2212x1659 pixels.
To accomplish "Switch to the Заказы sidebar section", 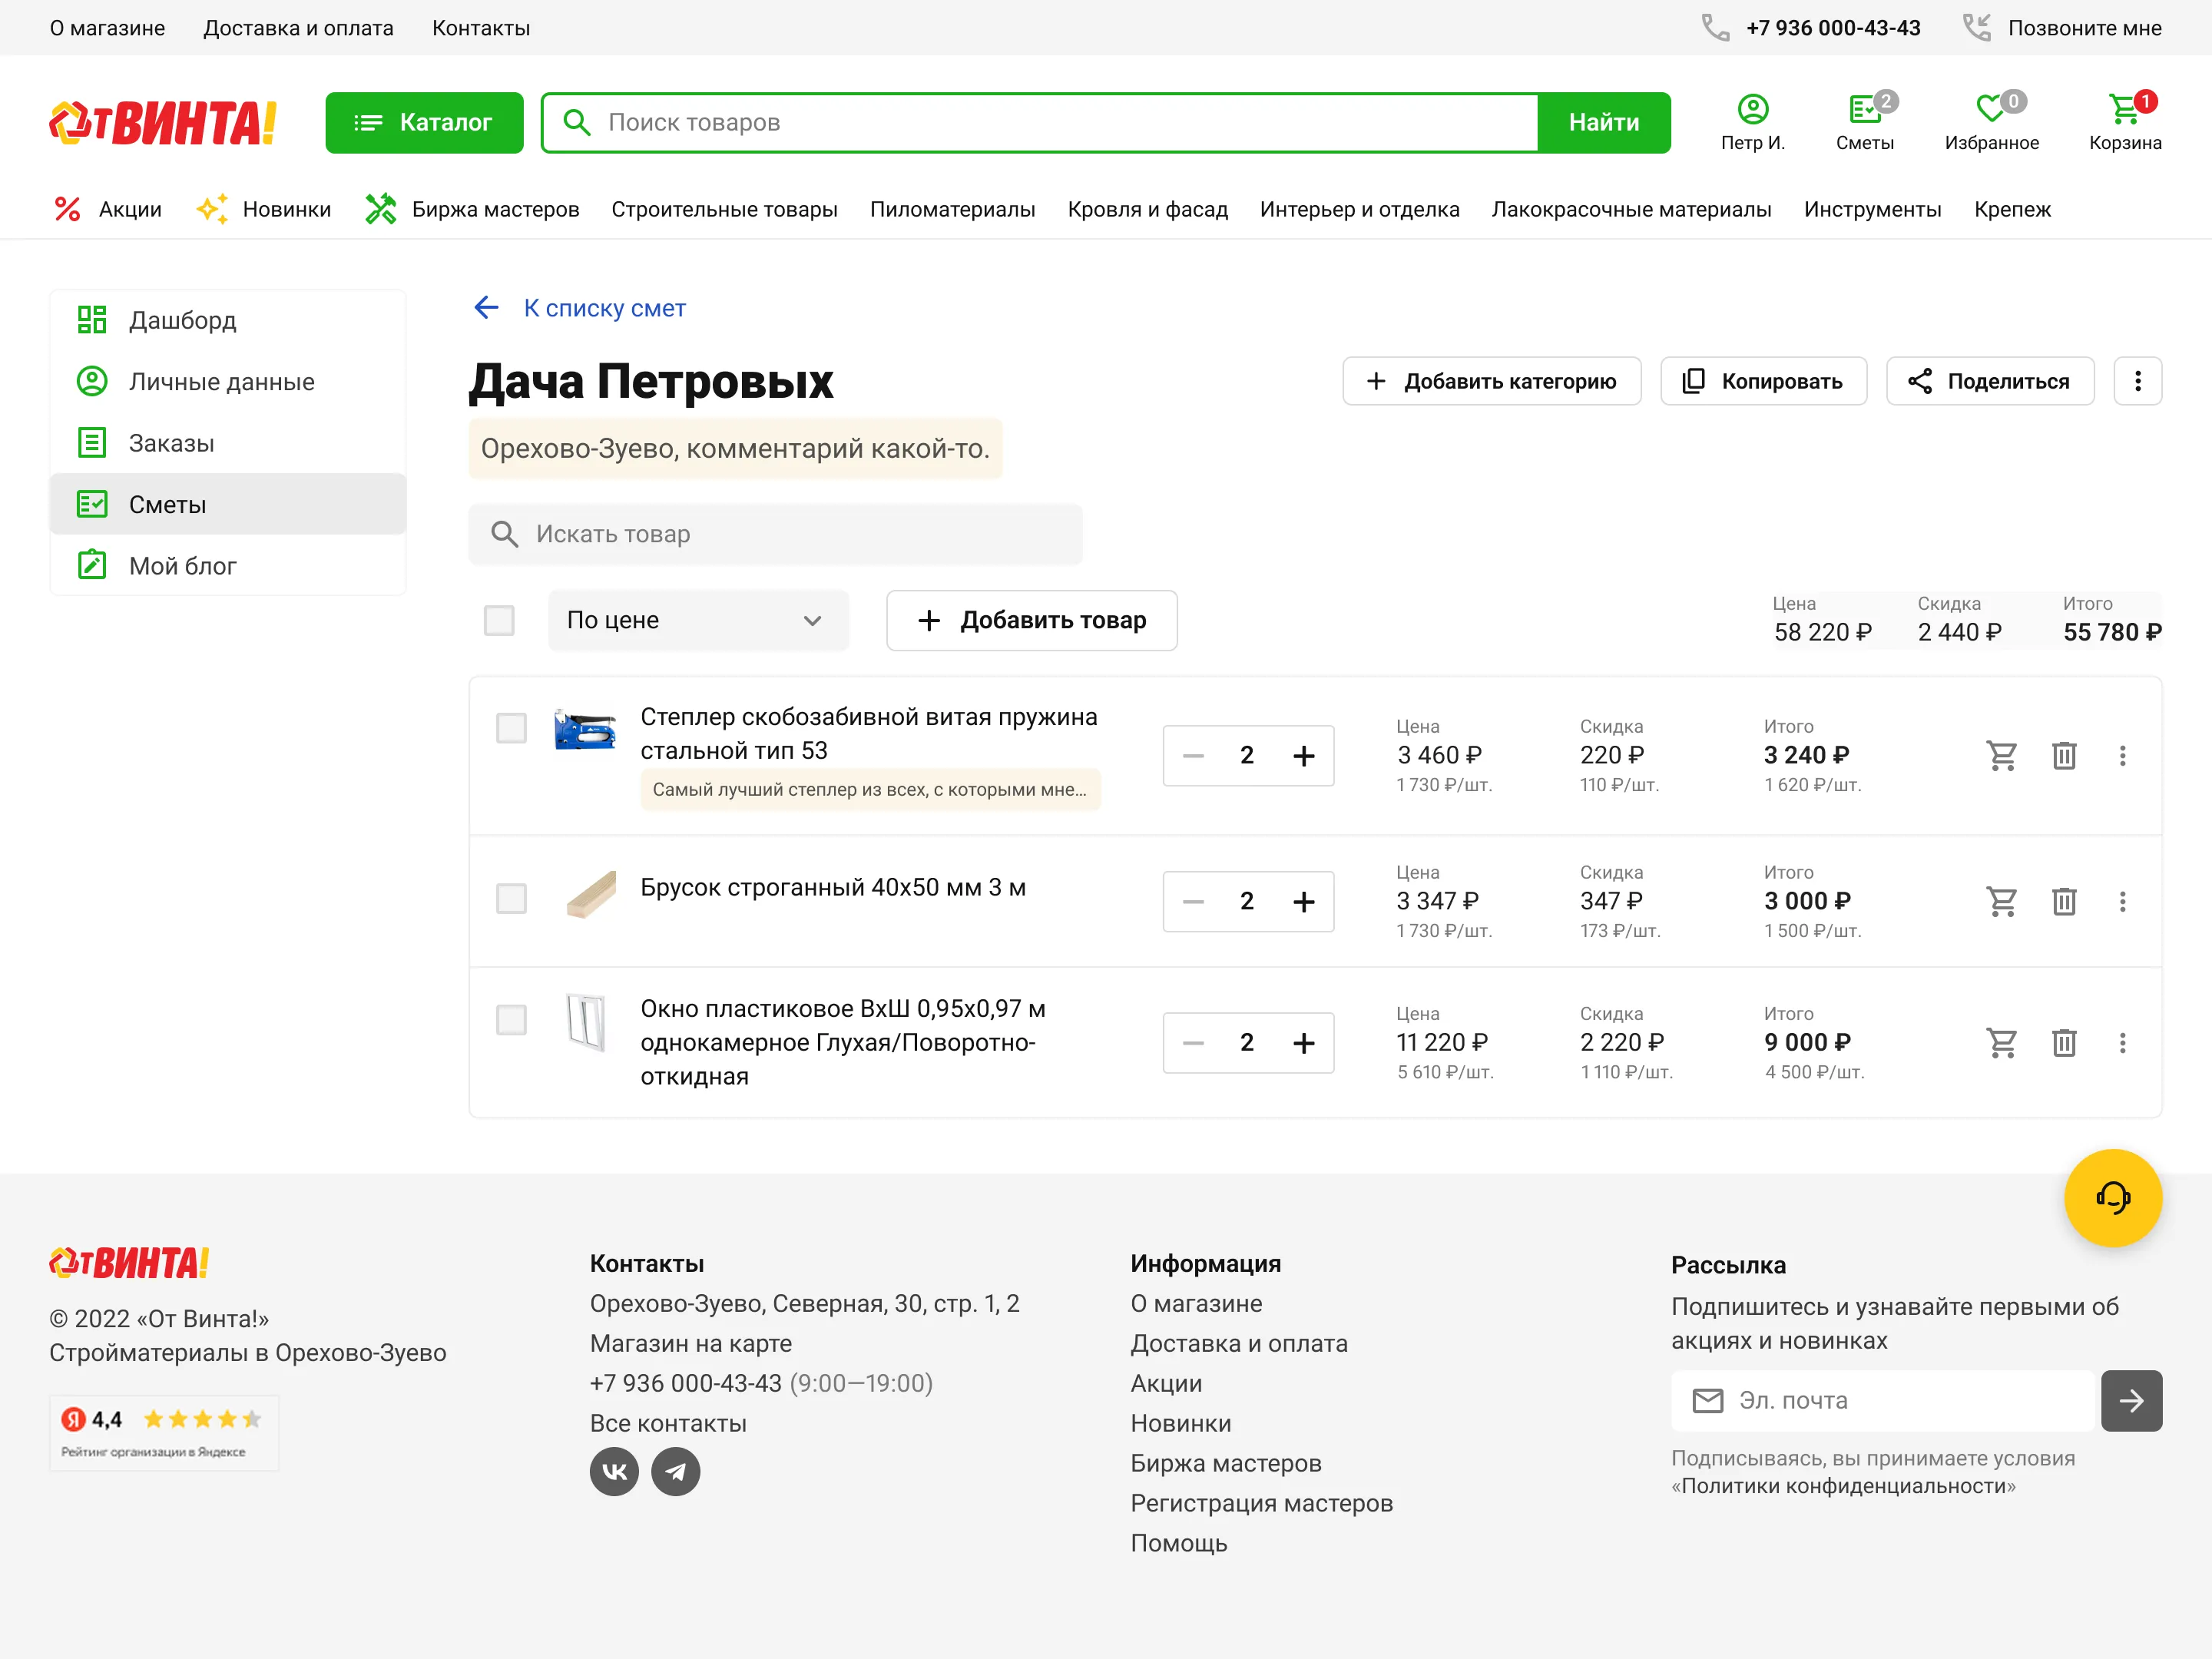I will 171,442.
